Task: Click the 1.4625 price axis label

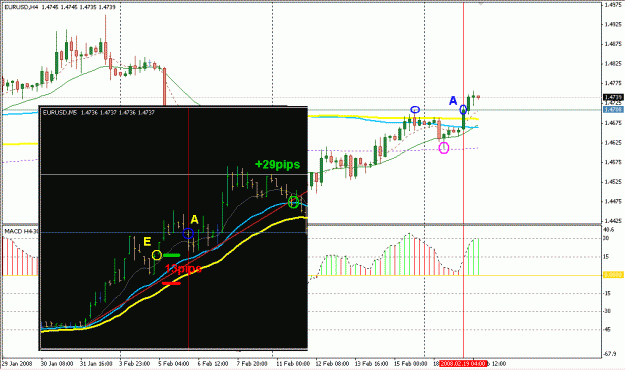Action: 613,142
